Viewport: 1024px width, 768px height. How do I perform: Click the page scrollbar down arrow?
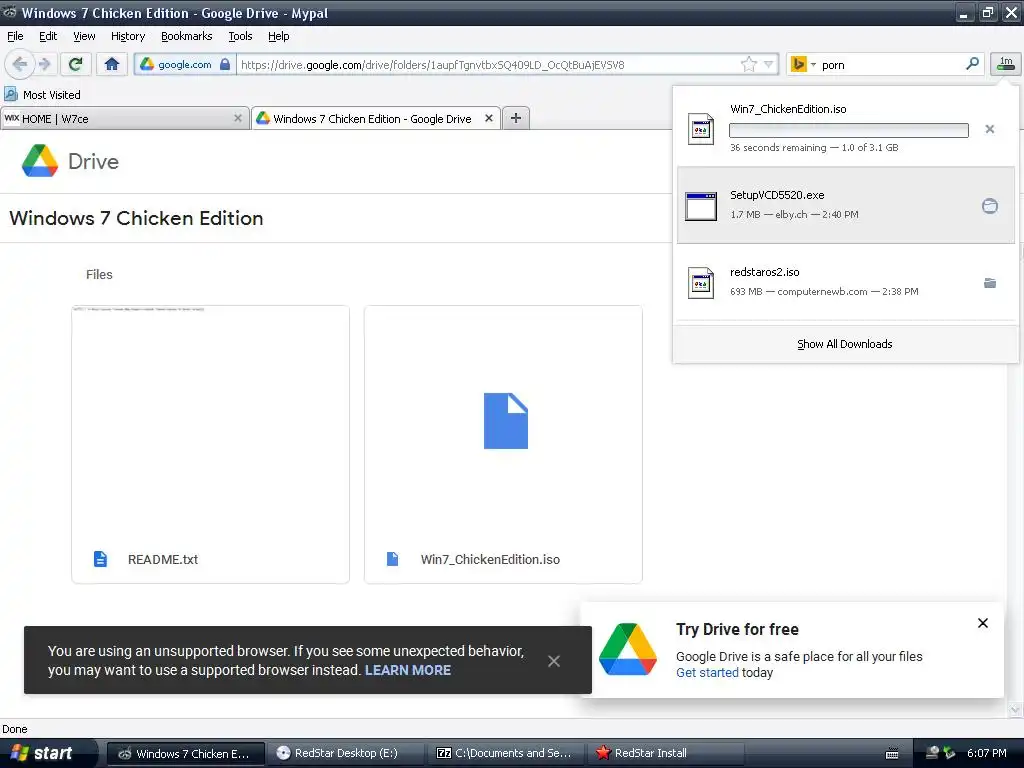(x=1014, y=709)
